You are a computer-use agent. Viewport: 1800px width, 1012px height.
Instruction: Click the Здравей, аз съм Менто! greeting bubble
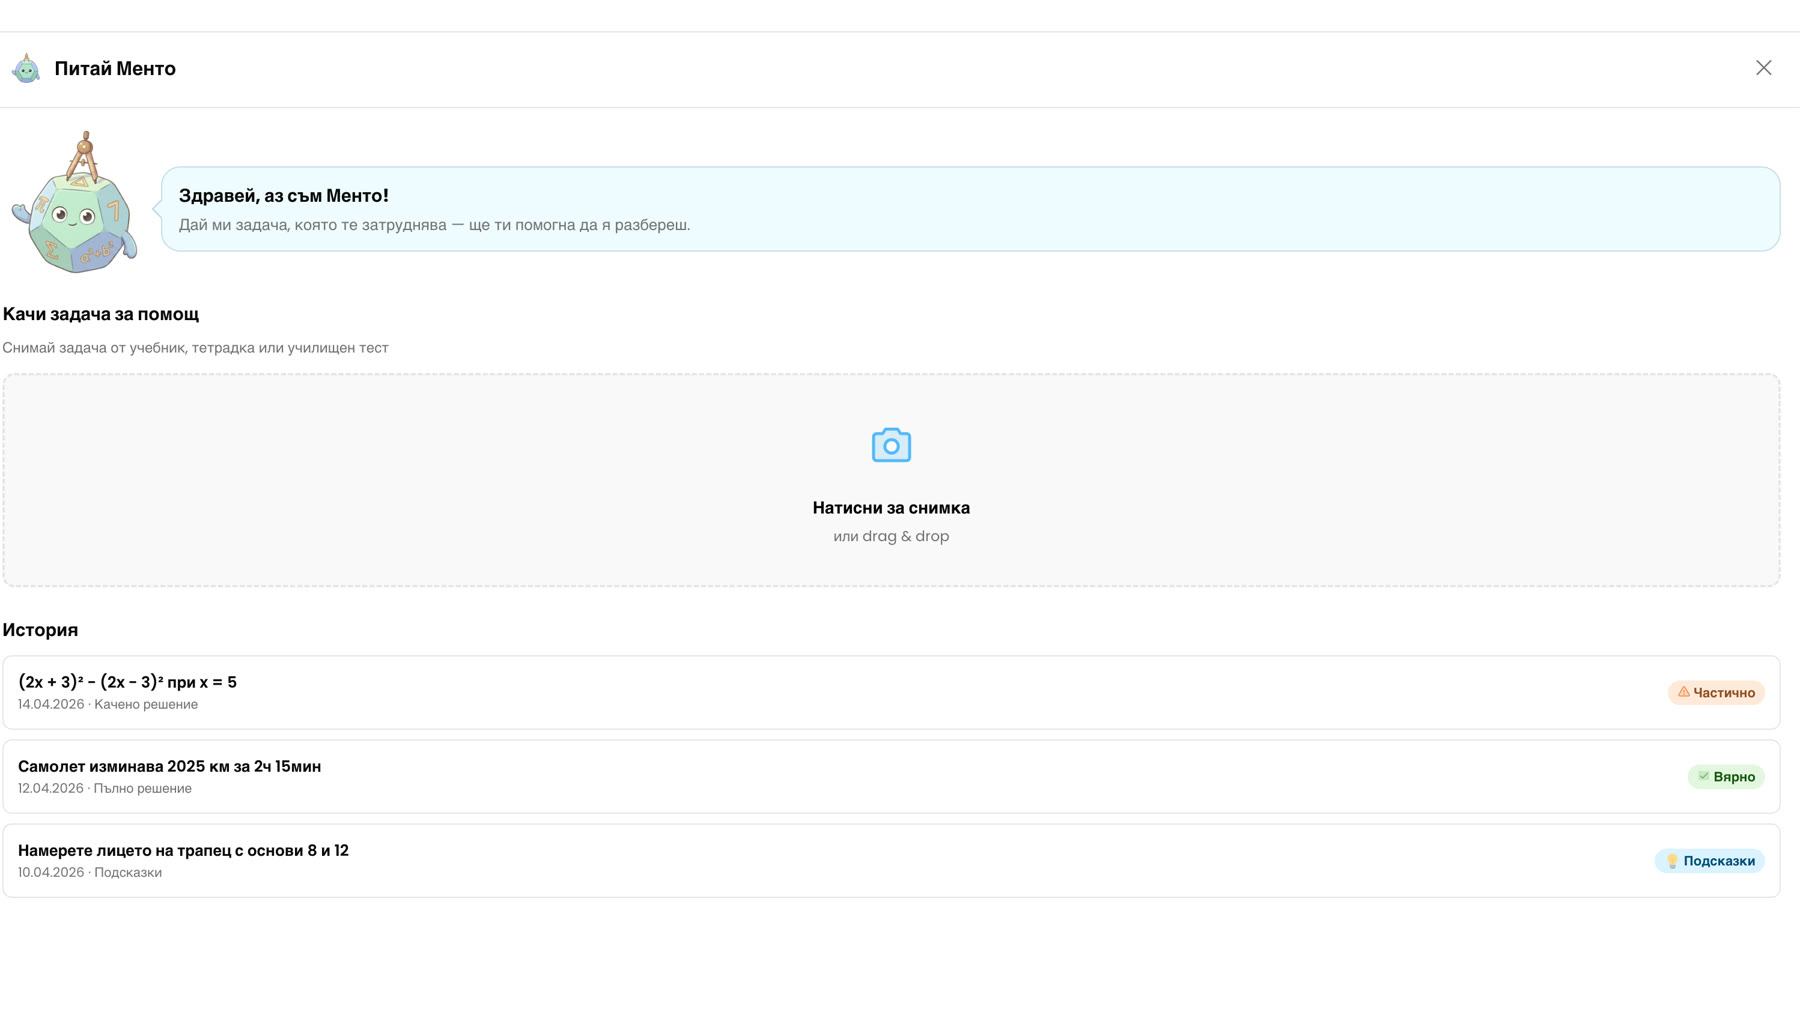point(970,209)
